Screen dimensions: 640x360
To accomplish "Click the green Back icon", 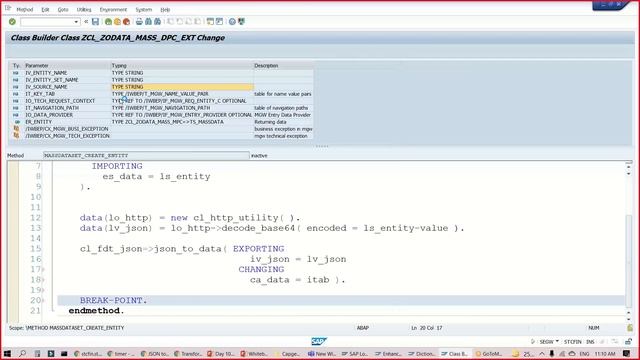I will click(x=108, y=22).
